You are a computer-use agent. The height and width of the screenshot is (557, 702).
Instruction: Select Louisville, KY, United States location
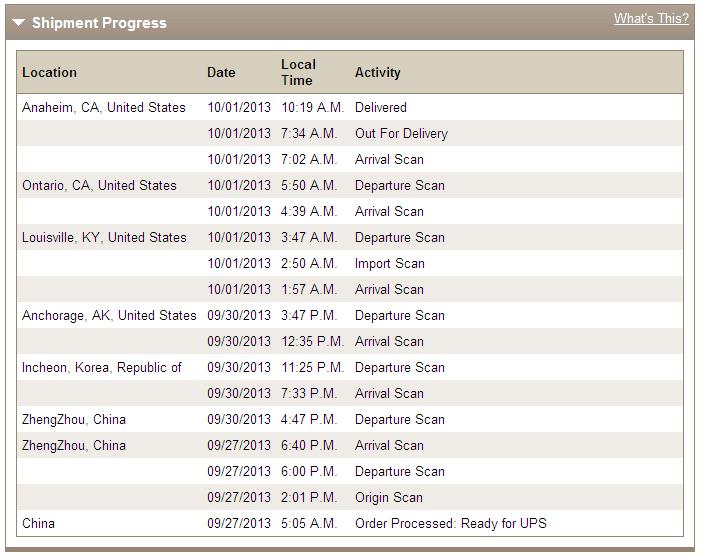click(x=104, y=237)
